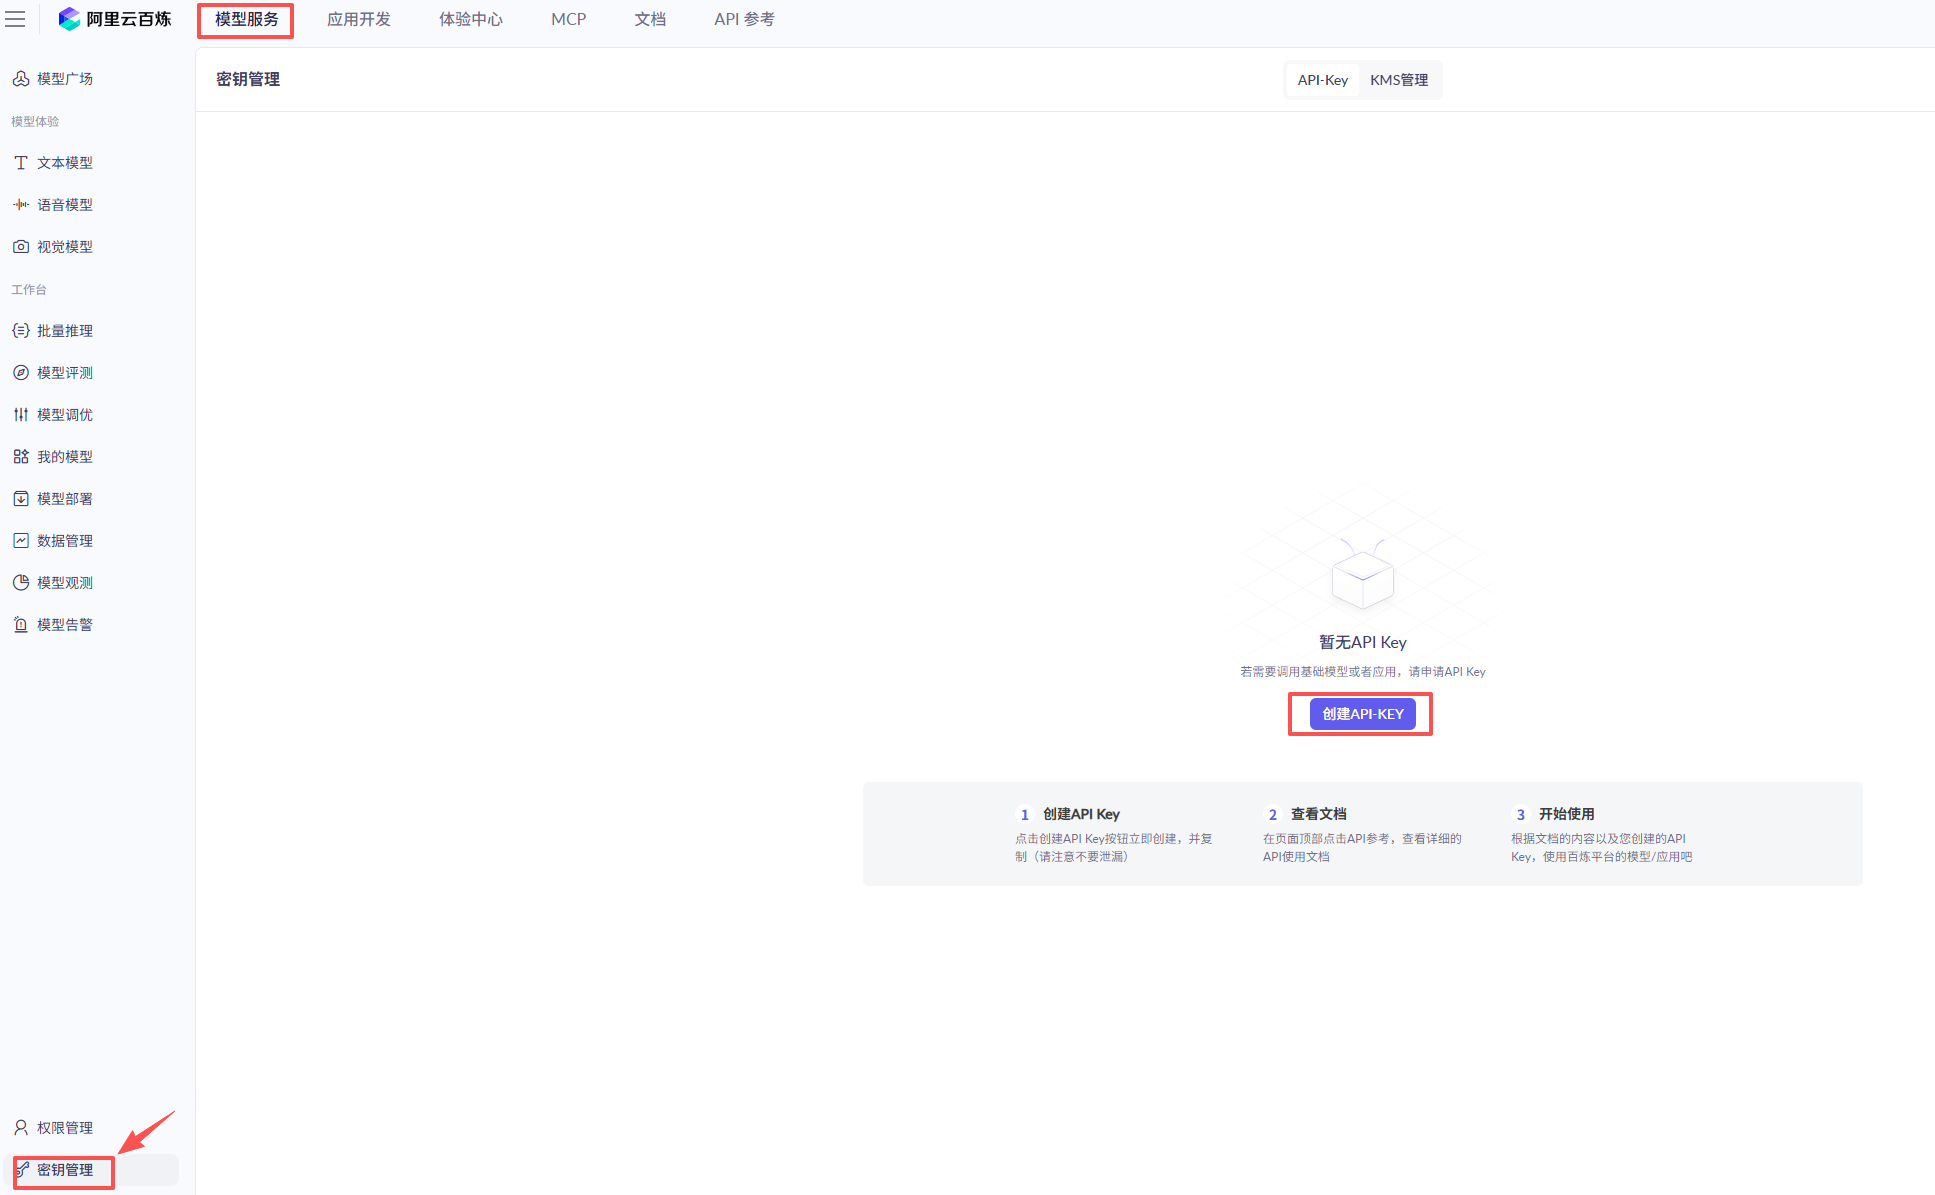The image size is (1935, 1195).
Task: Select the API-Key tab
Action: pos(1322,80)
